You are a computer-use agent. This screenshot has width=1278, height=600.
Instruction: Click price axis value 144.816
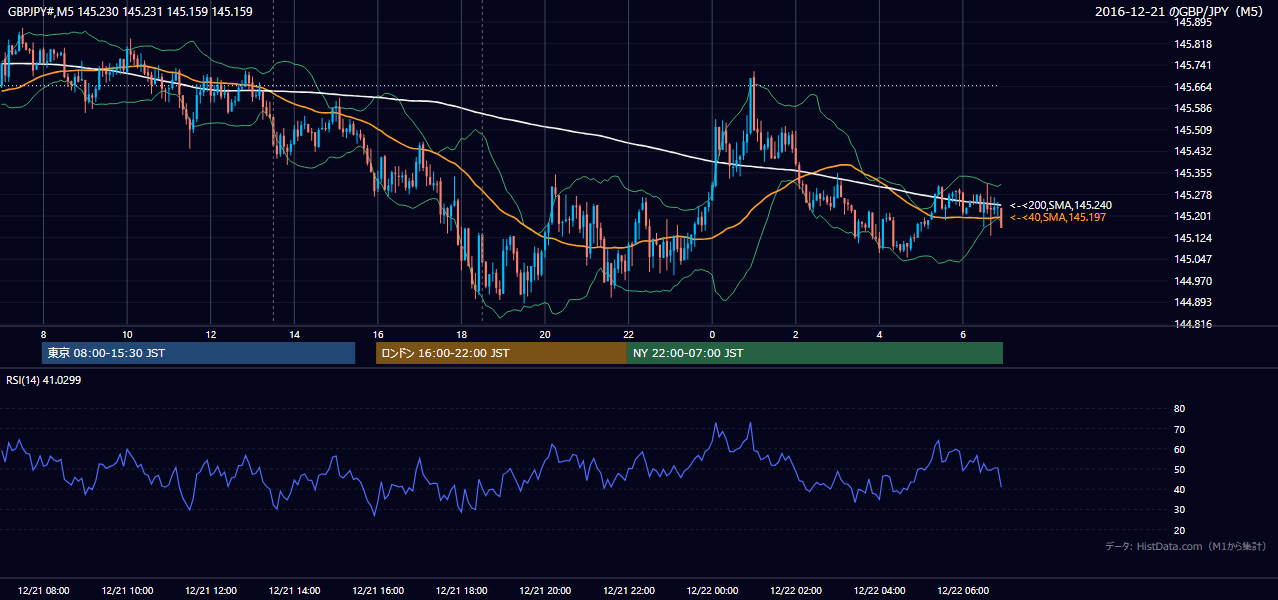(1193, 324)
